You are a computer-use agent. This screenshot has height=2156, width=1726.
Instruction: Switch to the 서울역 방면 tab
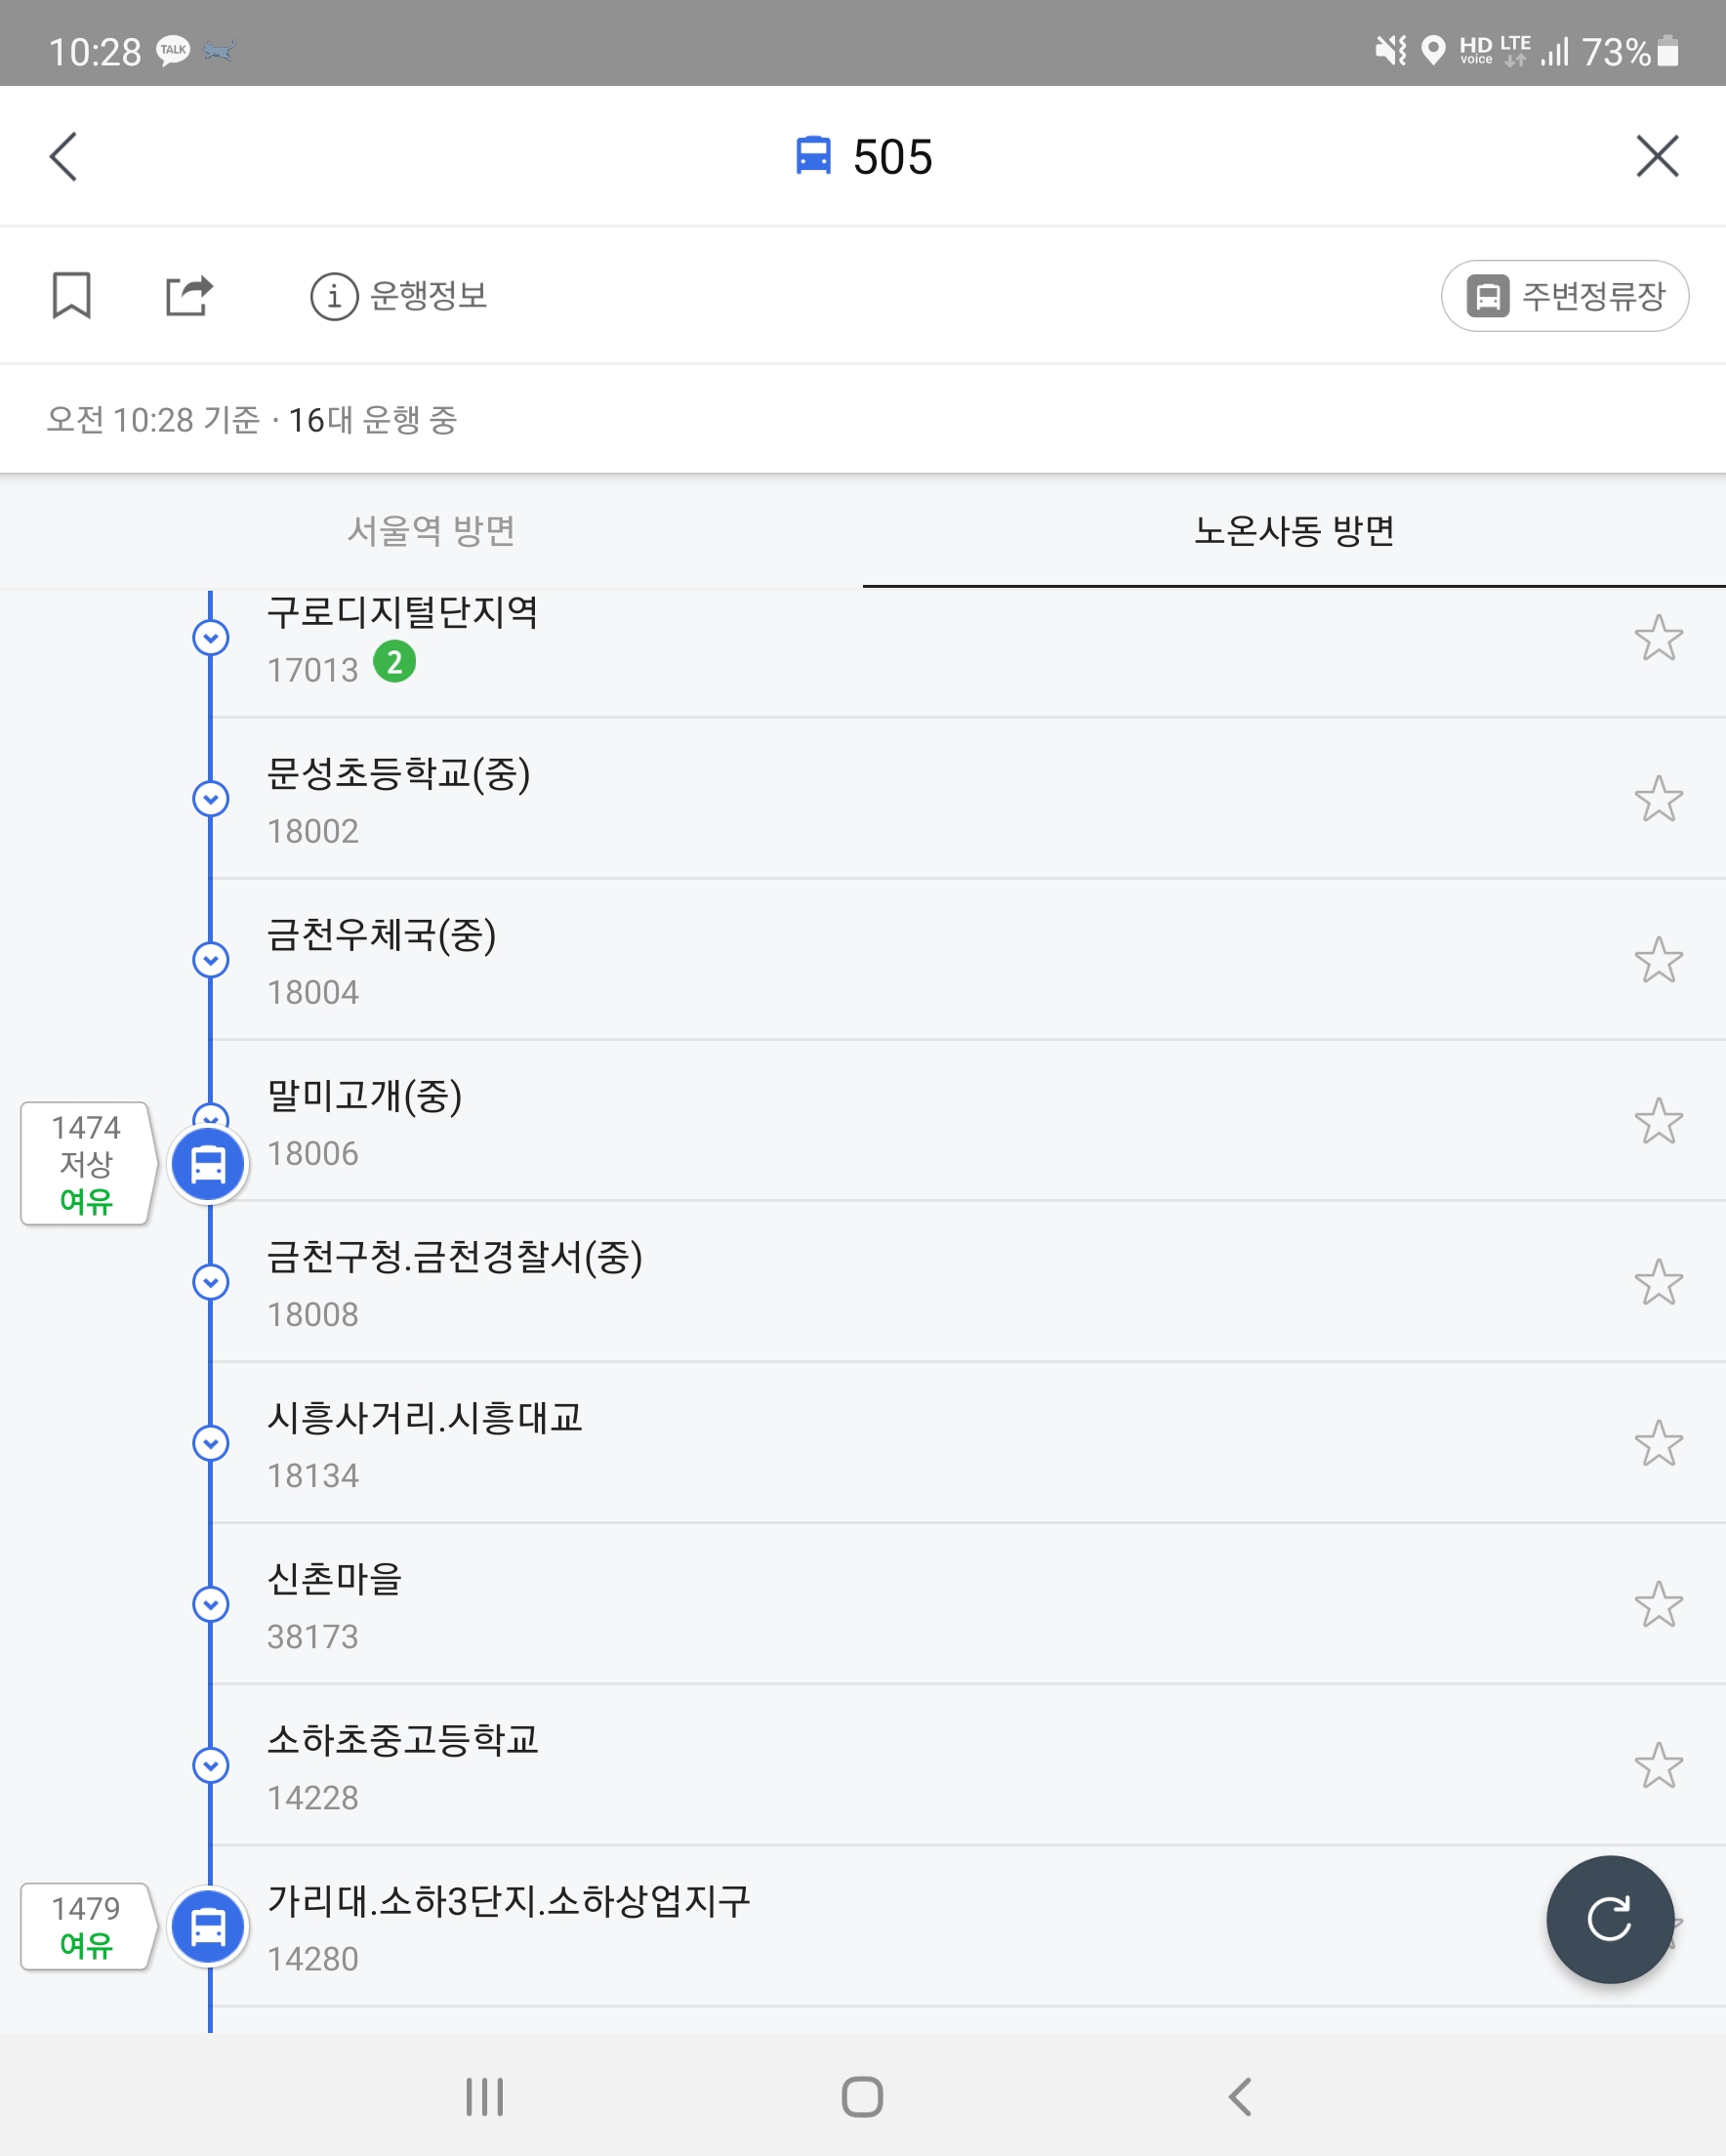pyautogui.click(x=431, y=530)
